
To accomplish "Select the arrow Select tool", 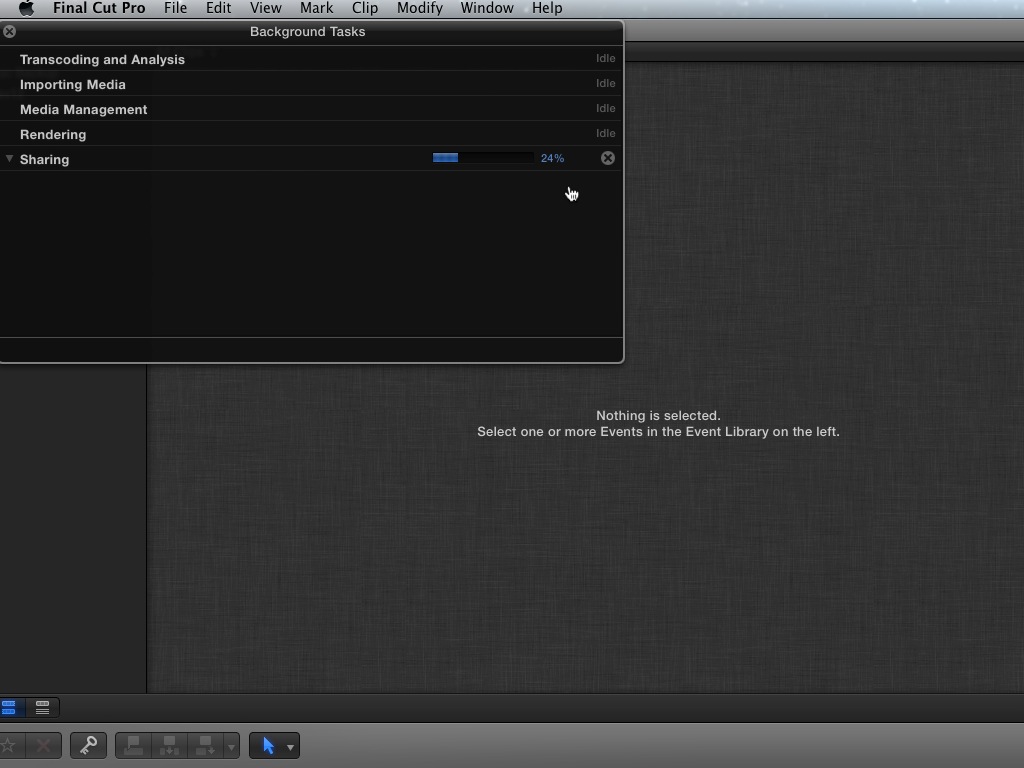I will coord(268,745).
